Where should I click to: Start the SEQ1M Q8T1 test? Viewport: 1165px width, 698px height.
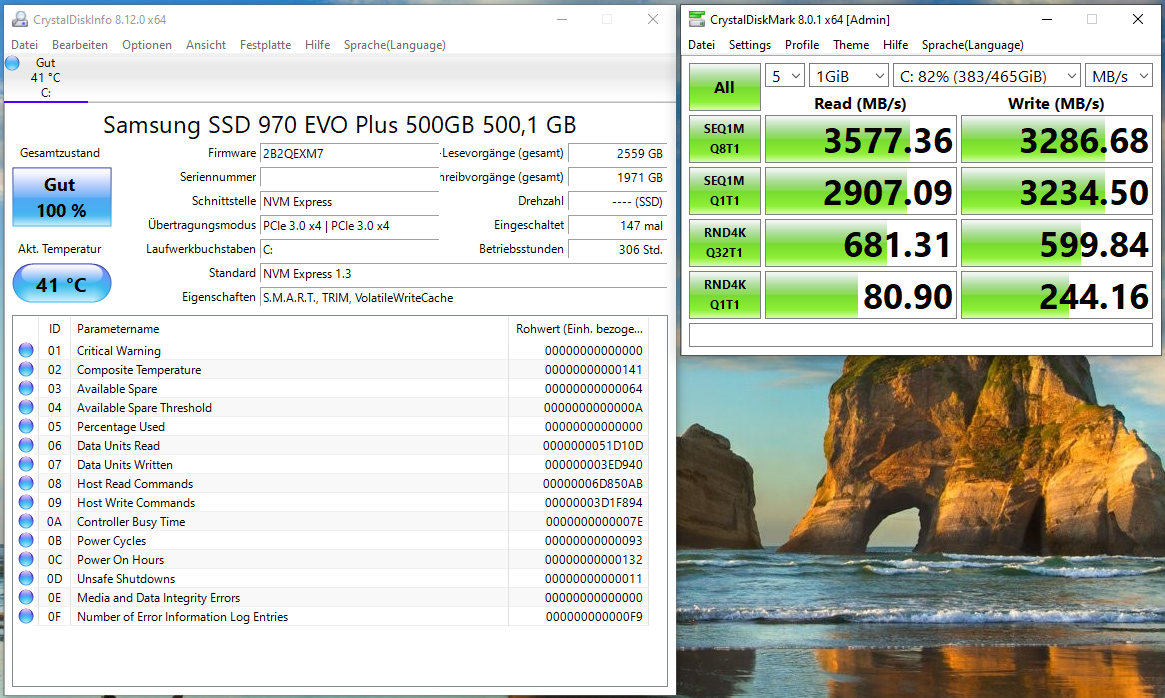point(724,138)
